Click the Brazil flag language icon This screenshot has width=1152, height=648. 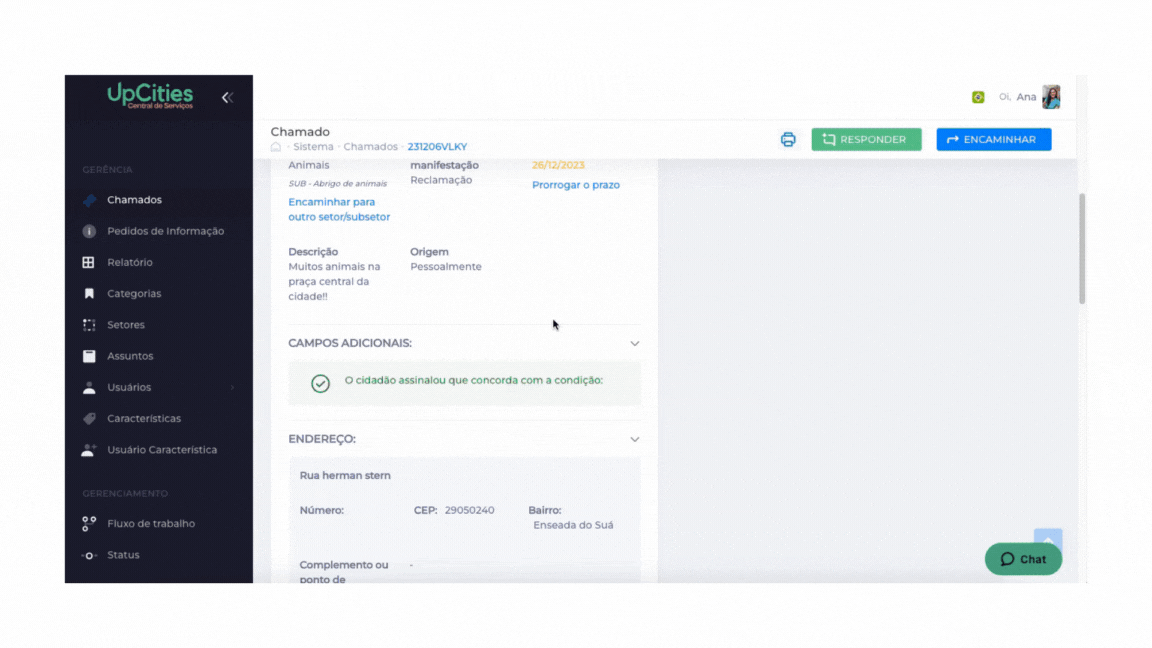tap(978, 97)
